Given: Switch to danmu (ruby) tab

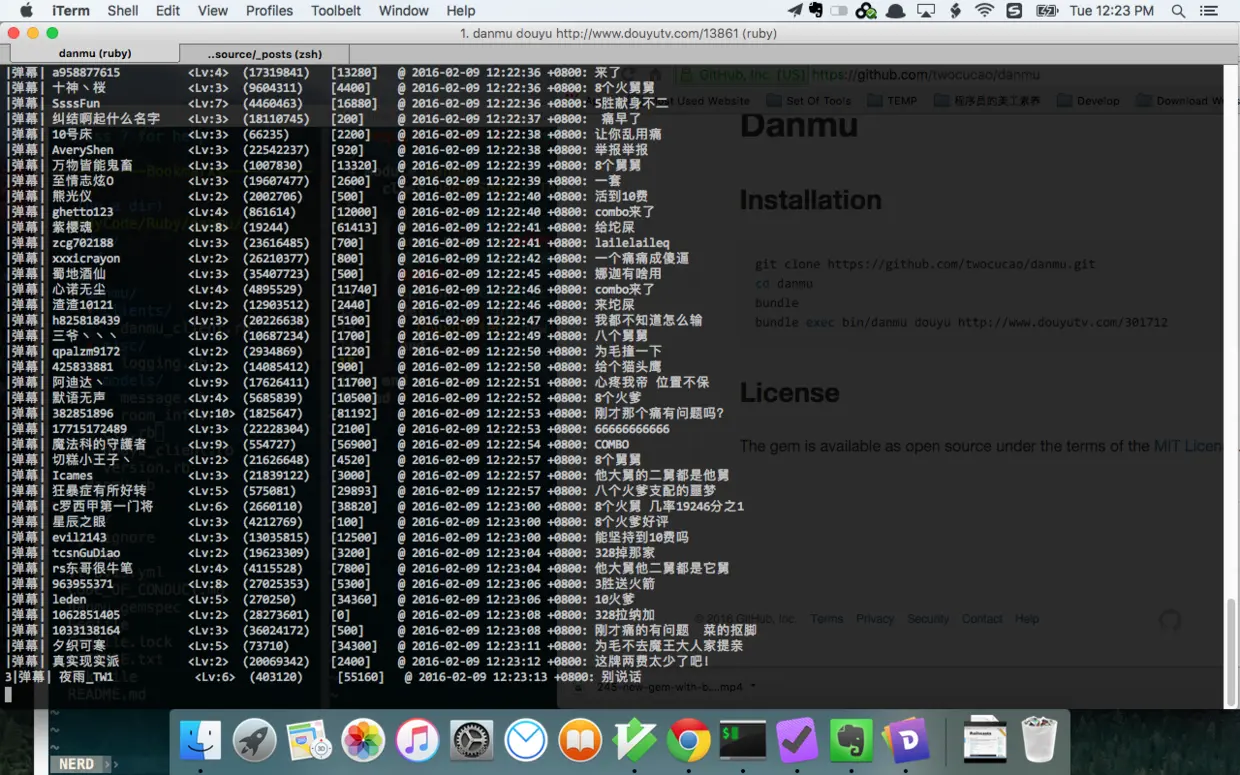Looking at the screenshot, I should pos(95,53).
